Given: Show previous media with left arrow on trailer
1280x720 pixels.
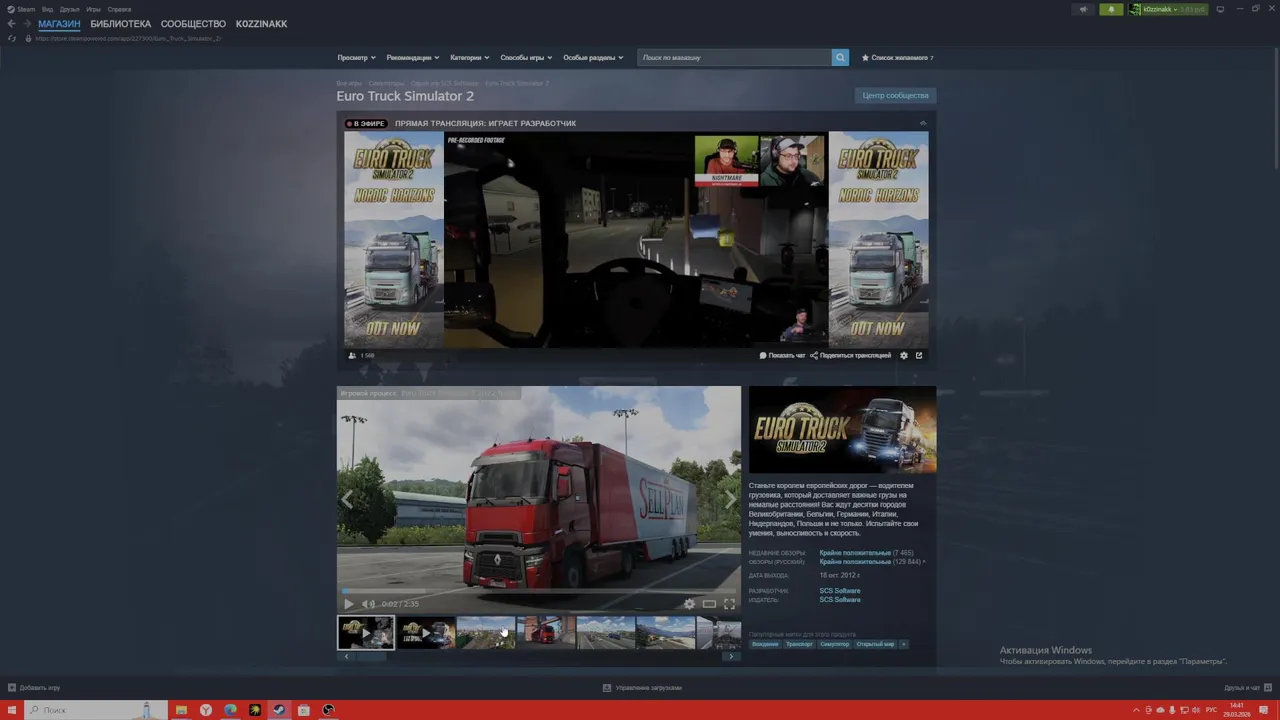Looking at the screenshot, I should (x=348, y=500).
